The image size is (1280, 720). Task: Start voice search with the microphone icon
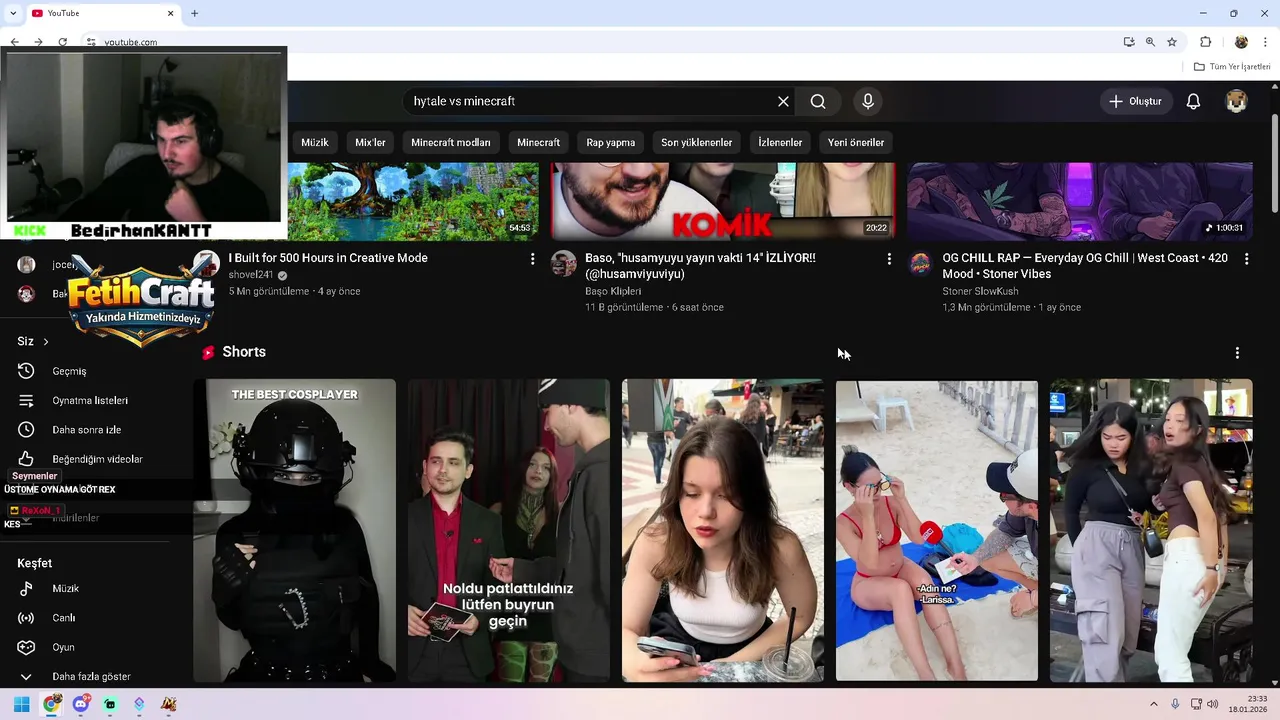(x=868, y=101)
